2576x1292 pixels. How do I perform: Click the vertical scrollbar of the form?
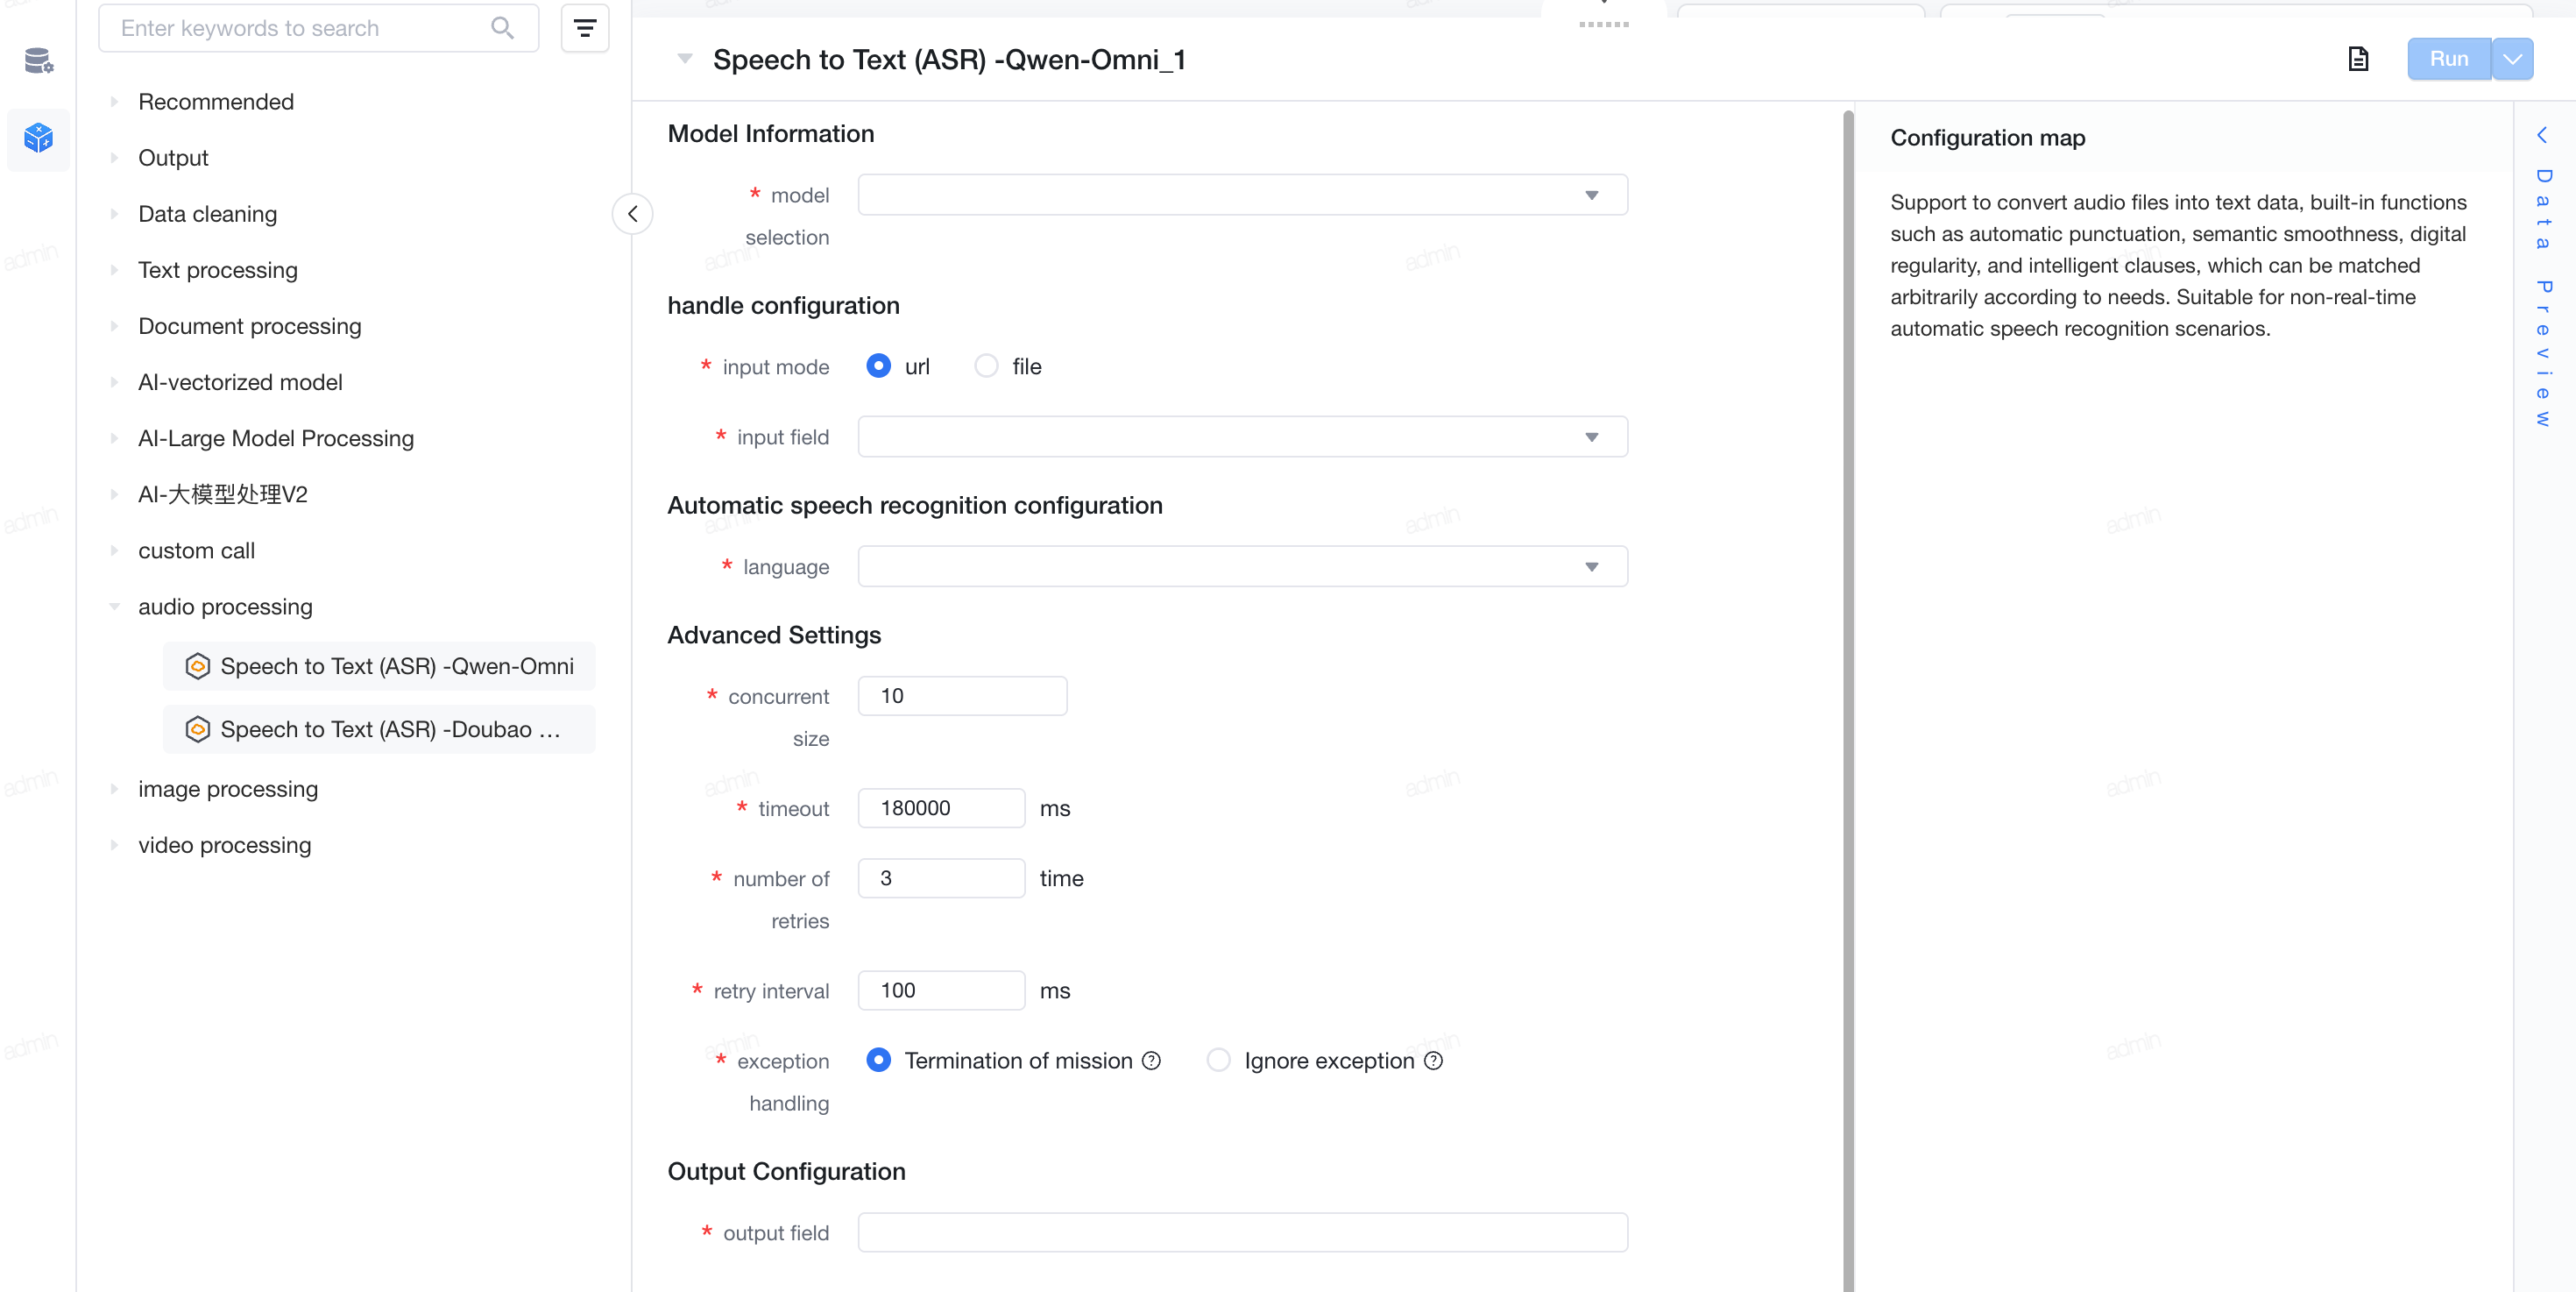coord(1849,700)
